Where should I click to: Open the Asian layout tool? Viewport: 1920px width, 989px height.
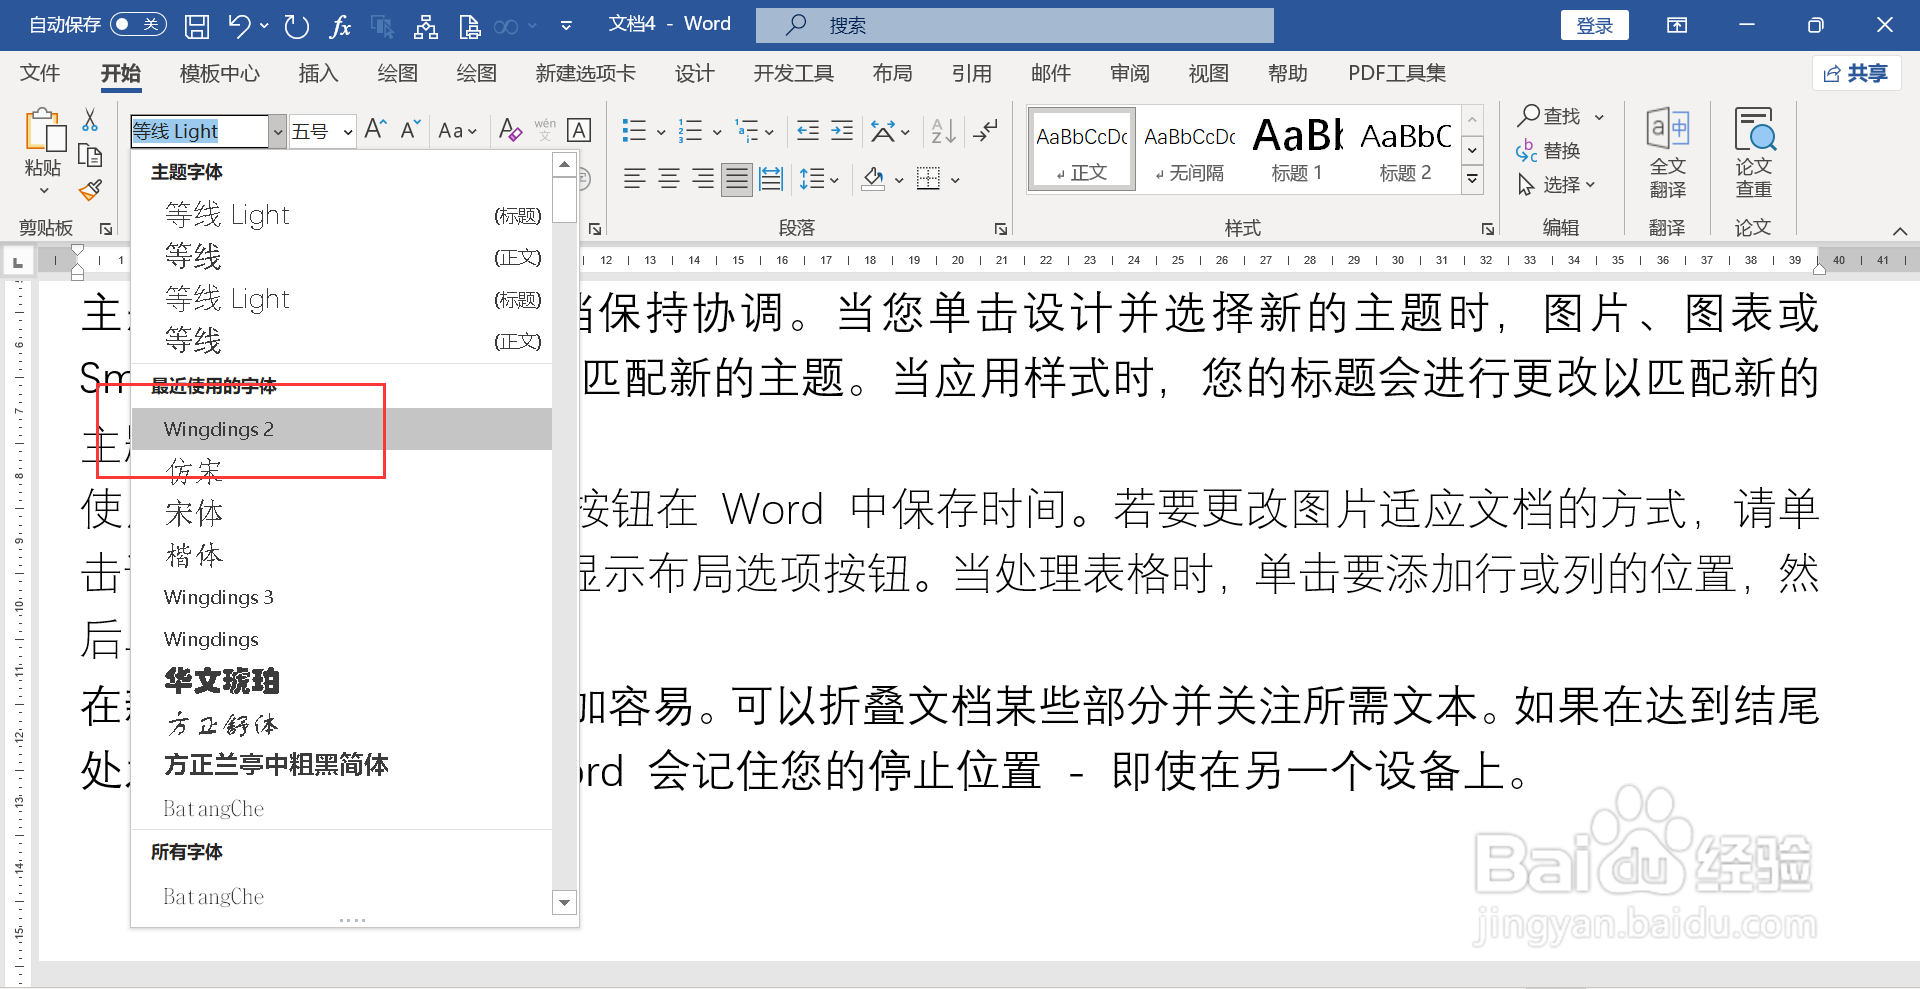(883, 130)
